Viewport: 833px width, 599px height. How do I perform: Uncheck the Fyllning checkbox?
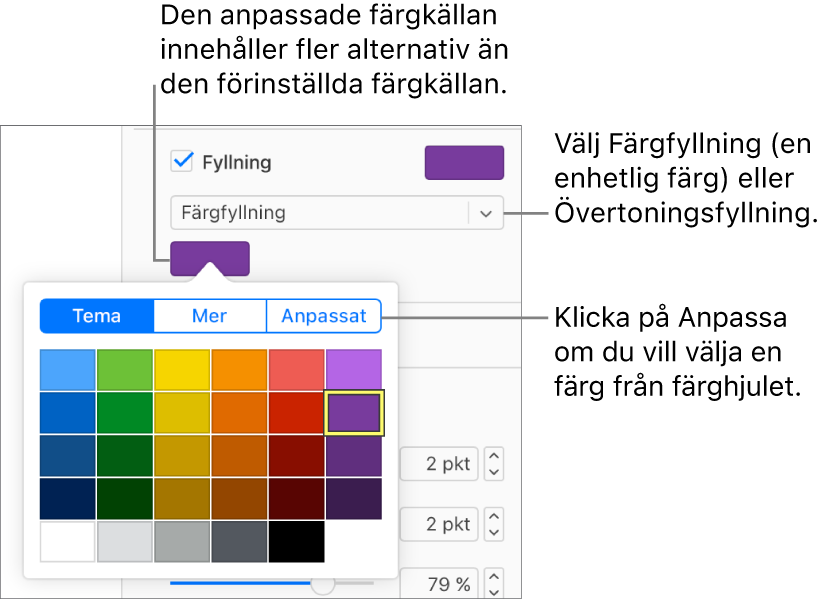click(x=182, y=161)
